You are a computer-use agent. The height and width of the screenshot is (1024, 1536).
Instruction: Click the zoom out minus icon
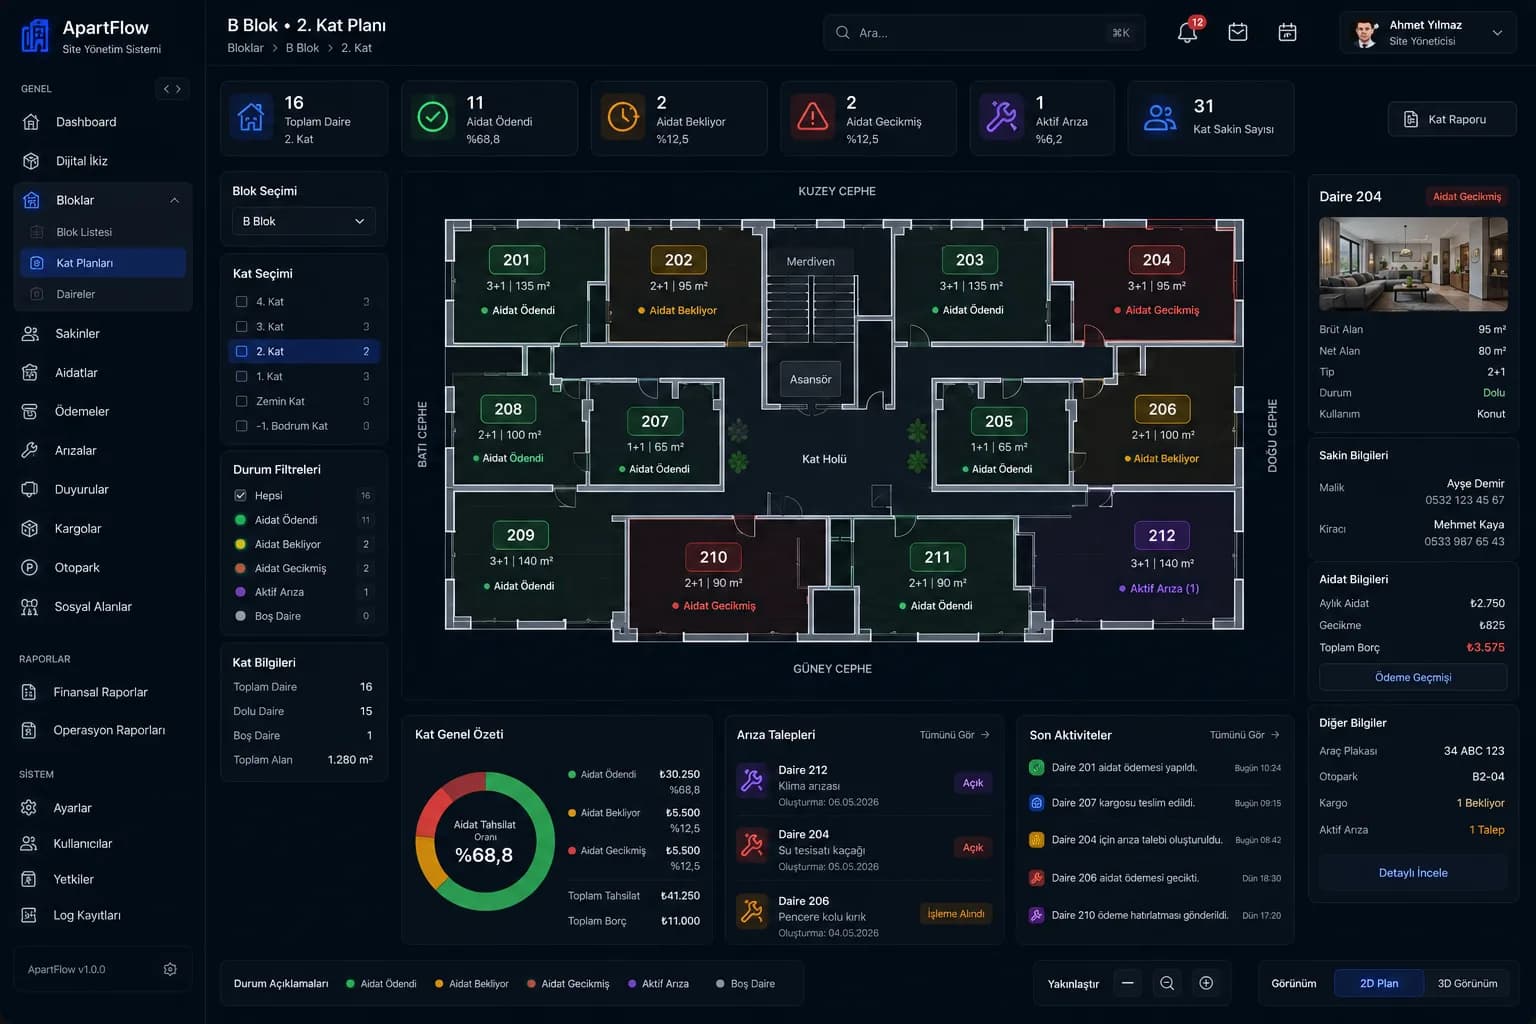[x=1128, y=984]
